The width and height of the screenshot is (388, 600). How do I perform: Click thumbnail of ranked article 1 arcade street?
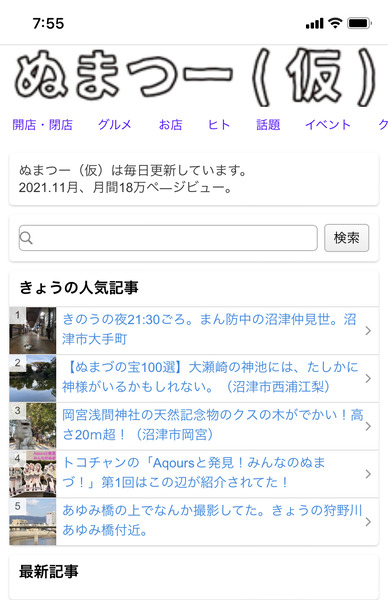tap(33, 330)
